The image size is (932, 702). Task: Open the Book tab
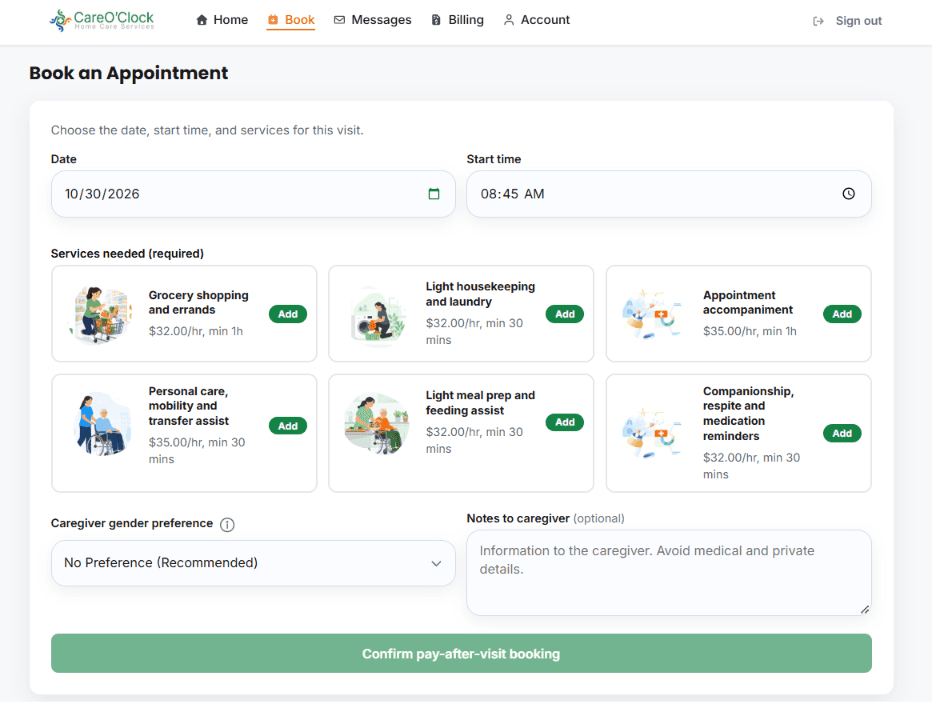point(291,20)
